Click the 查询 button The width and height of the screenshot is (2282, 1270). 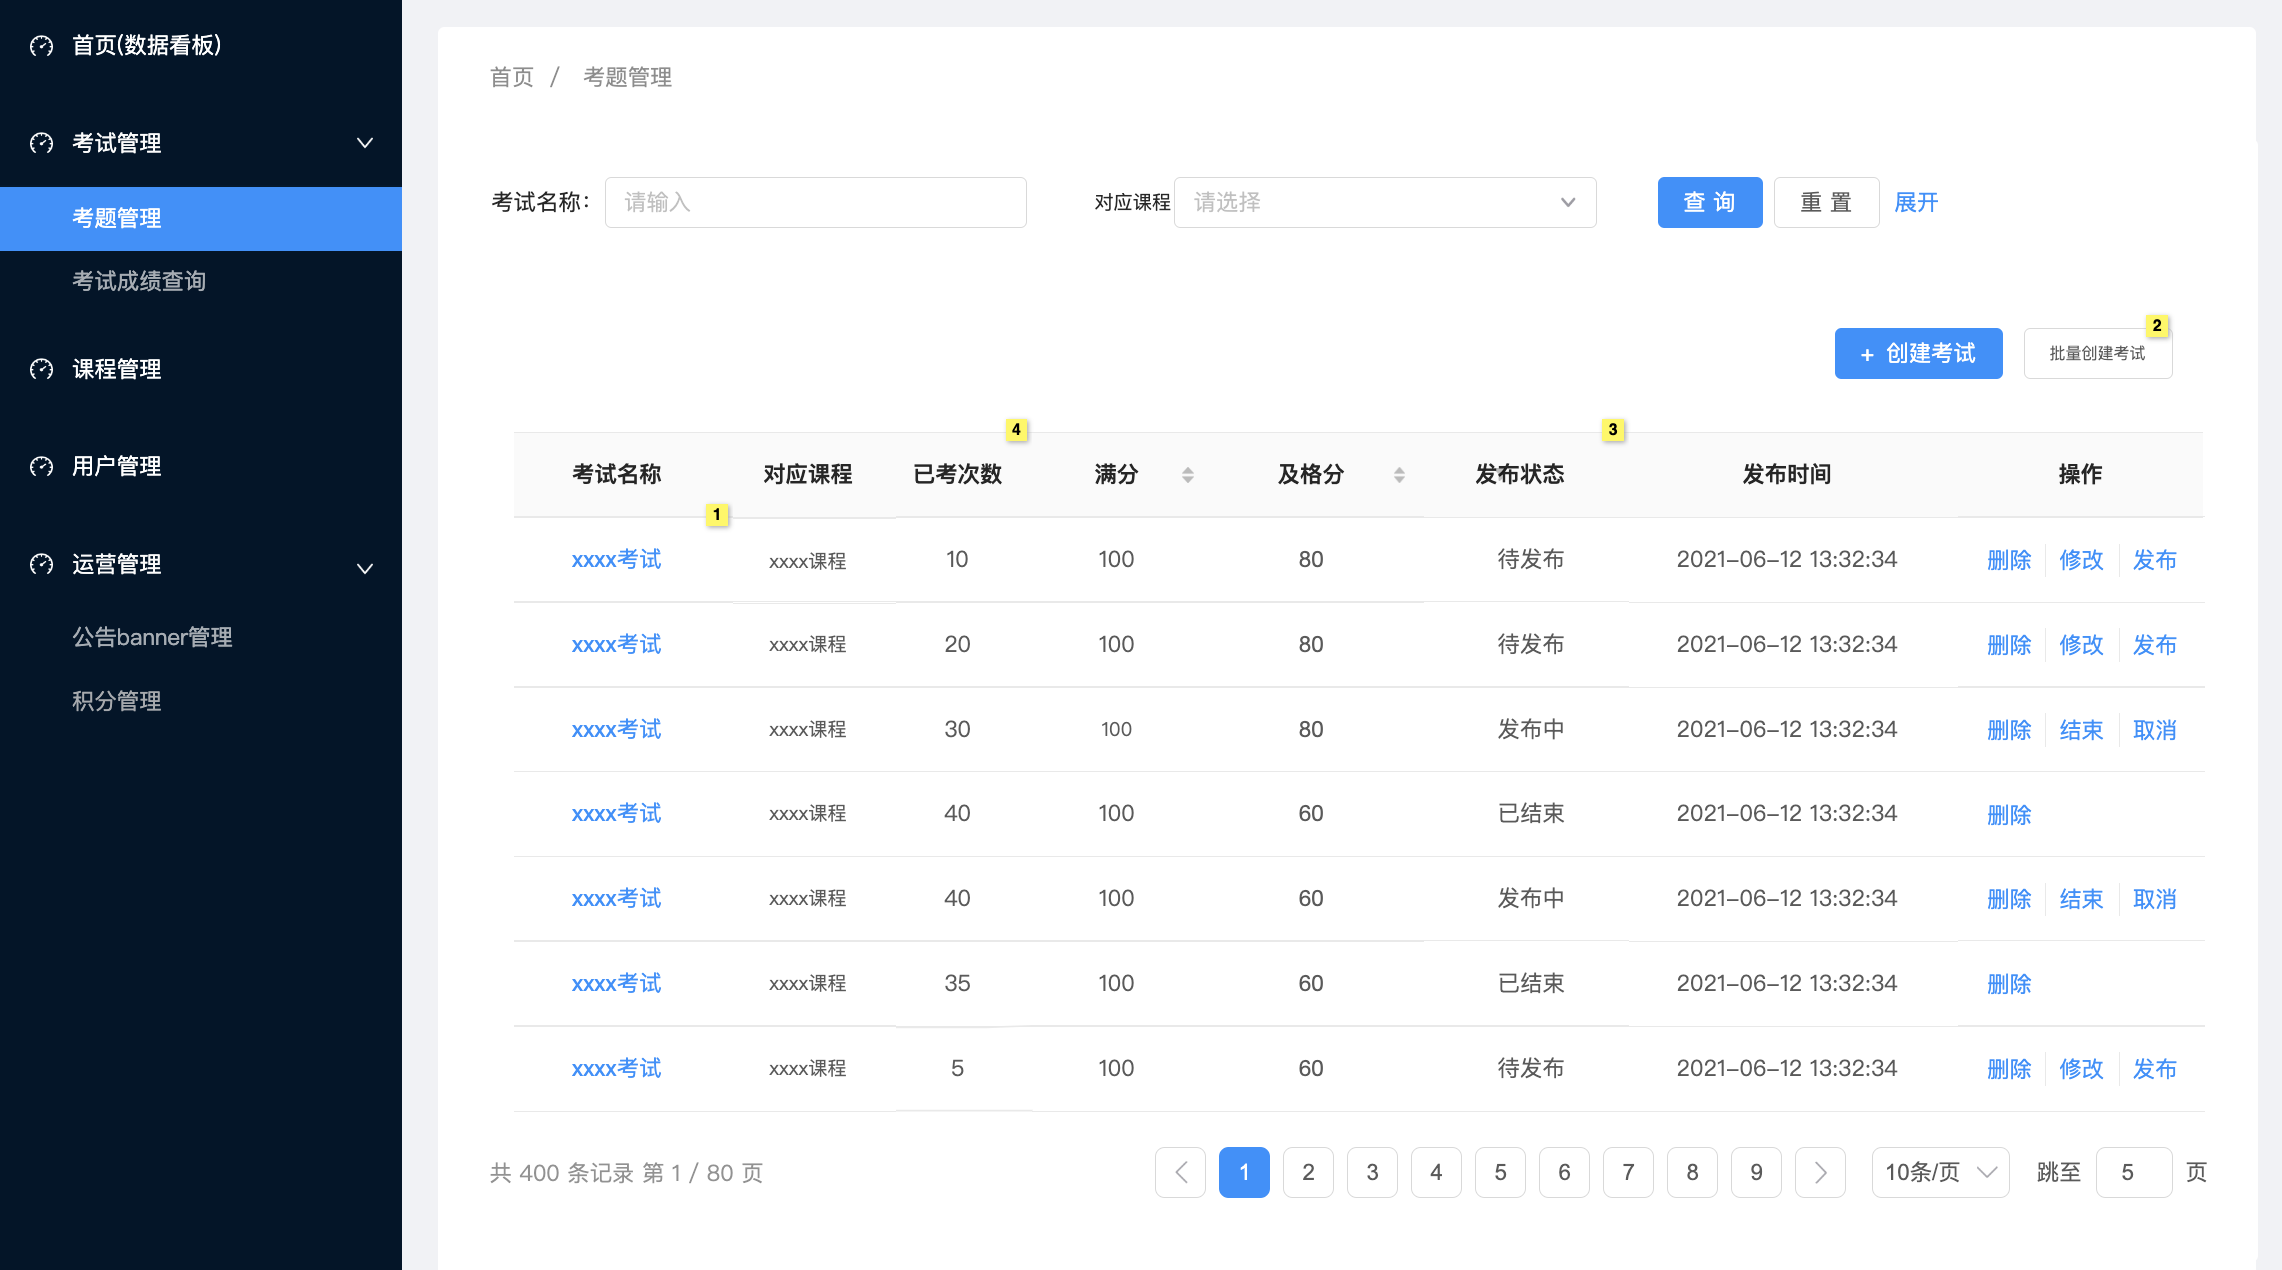1710,202
